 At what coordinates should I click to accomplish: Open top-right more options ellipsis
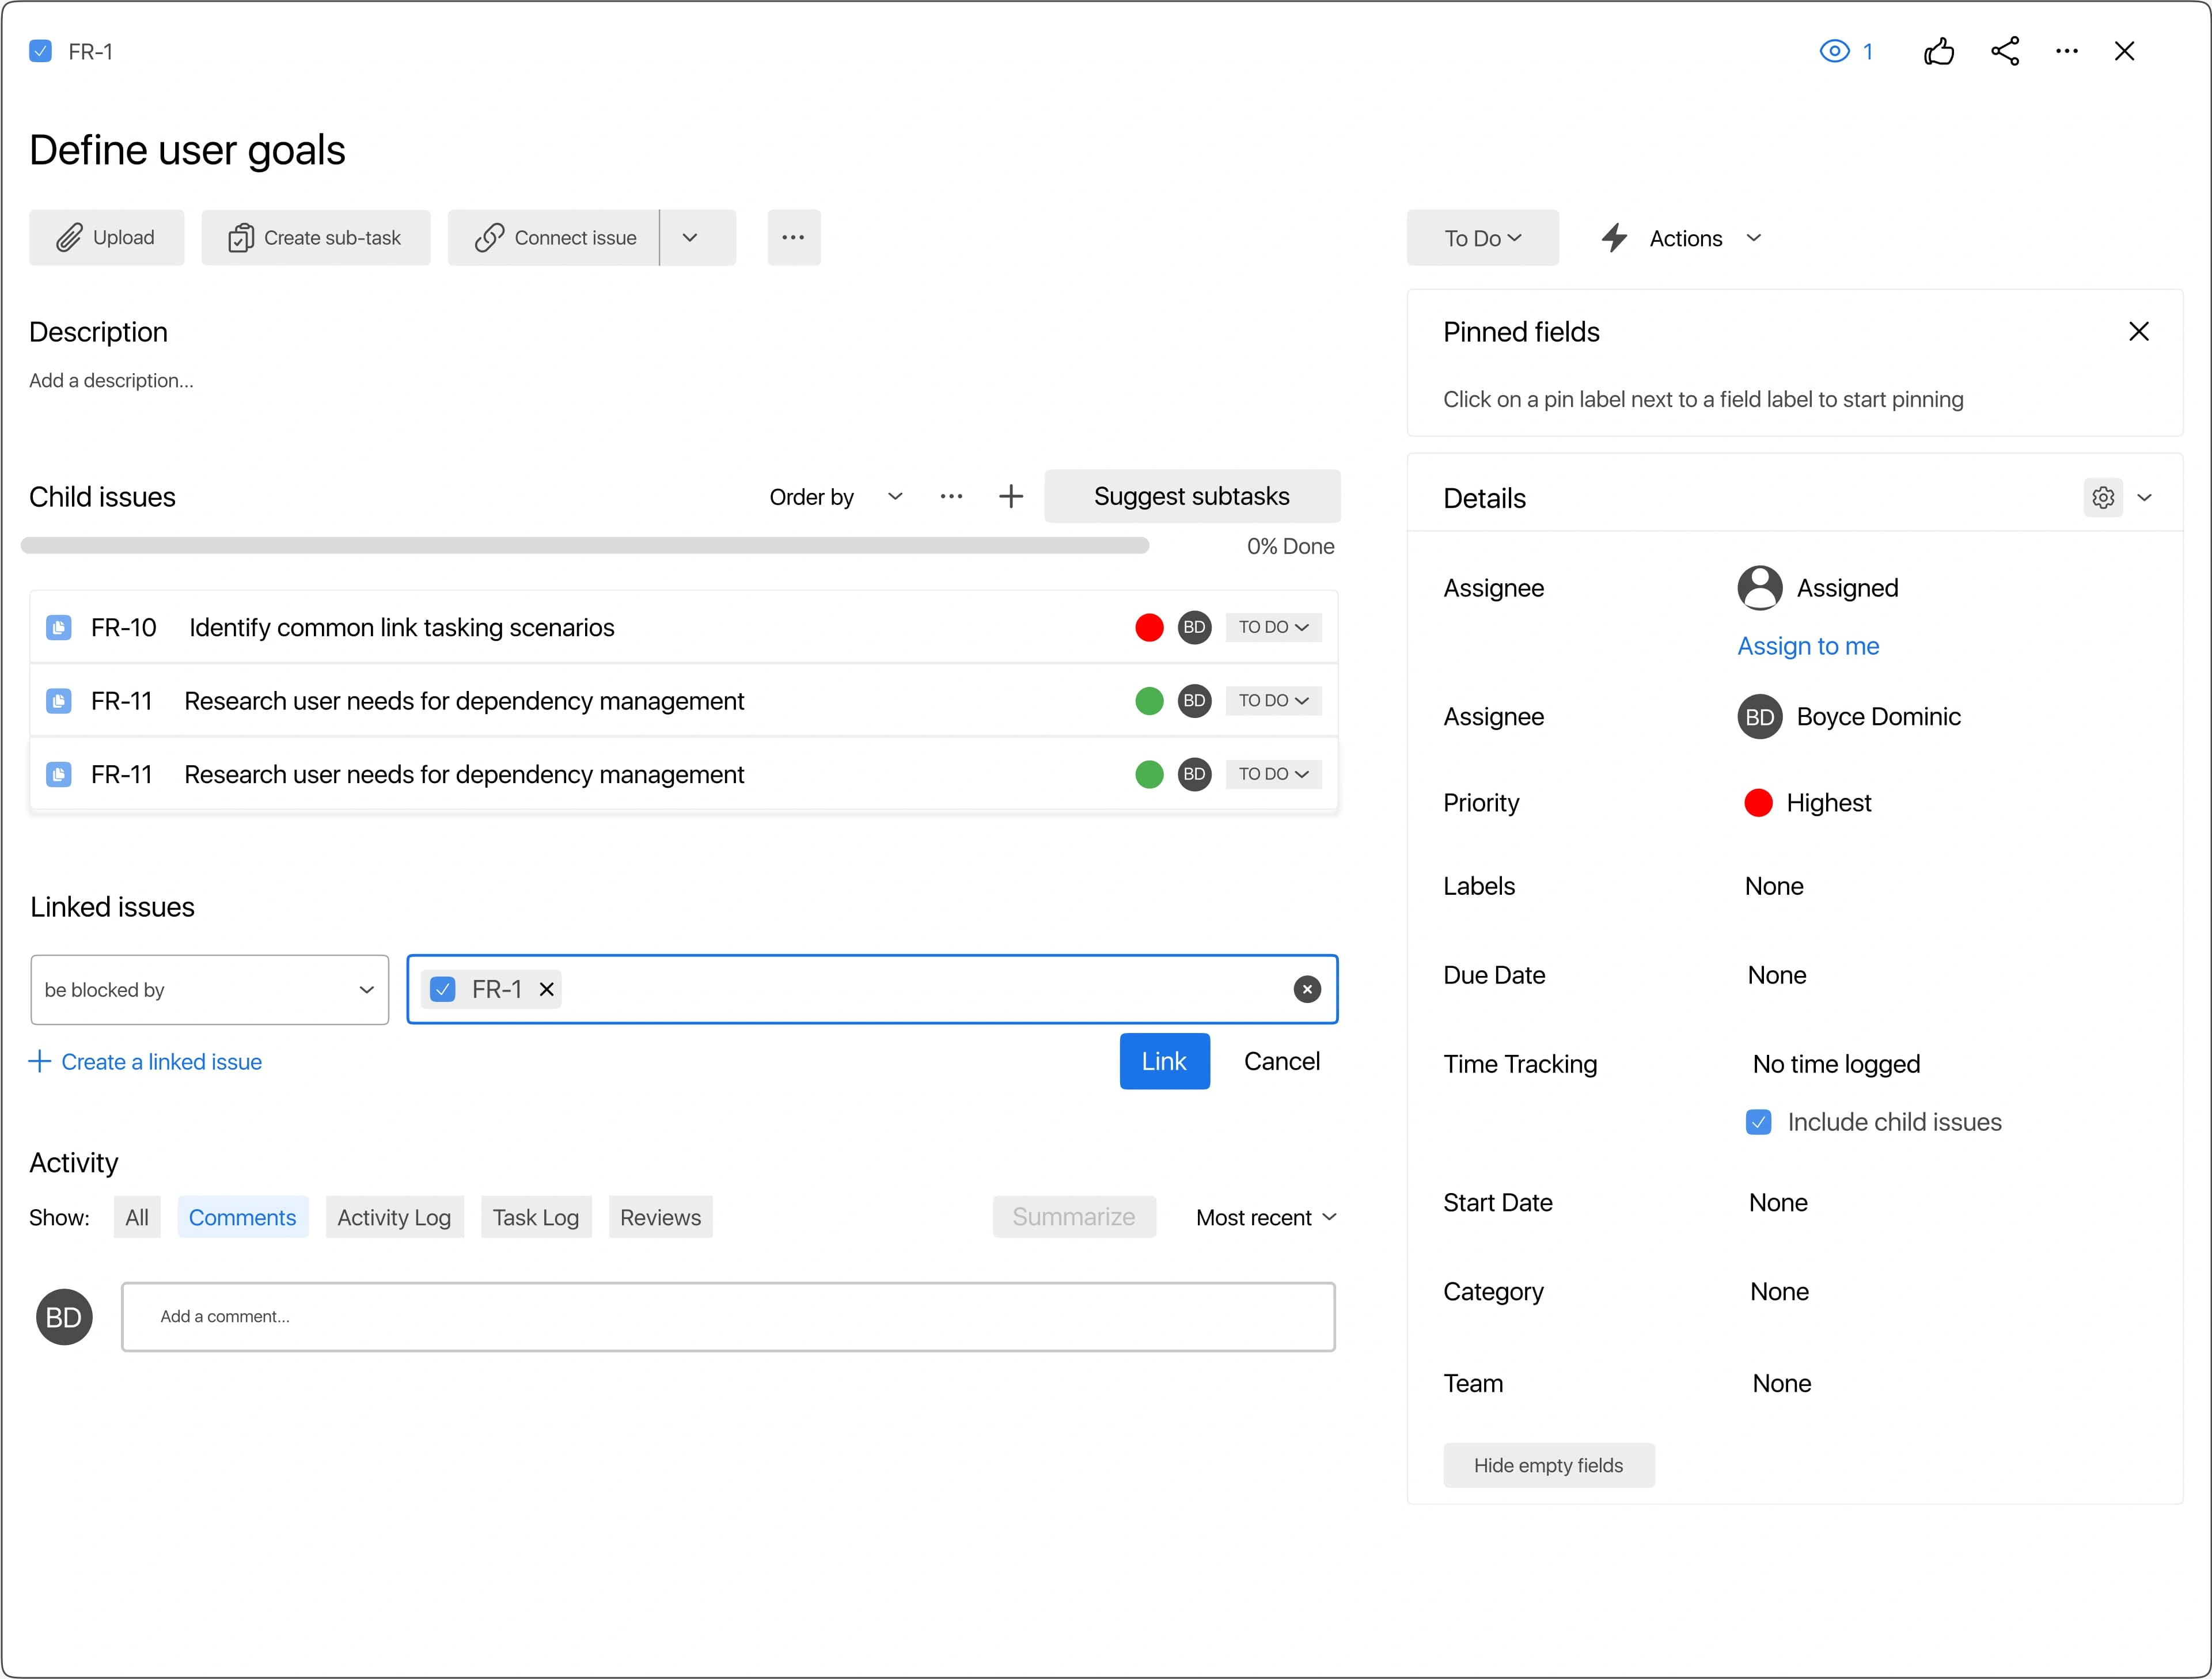[2066, 51]
